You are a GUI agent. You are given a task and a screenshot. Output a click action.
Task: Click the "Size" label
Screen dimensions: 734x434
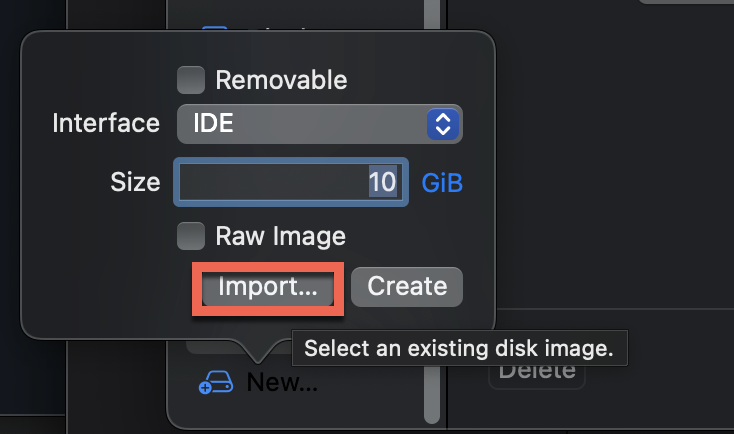point(135,183)
